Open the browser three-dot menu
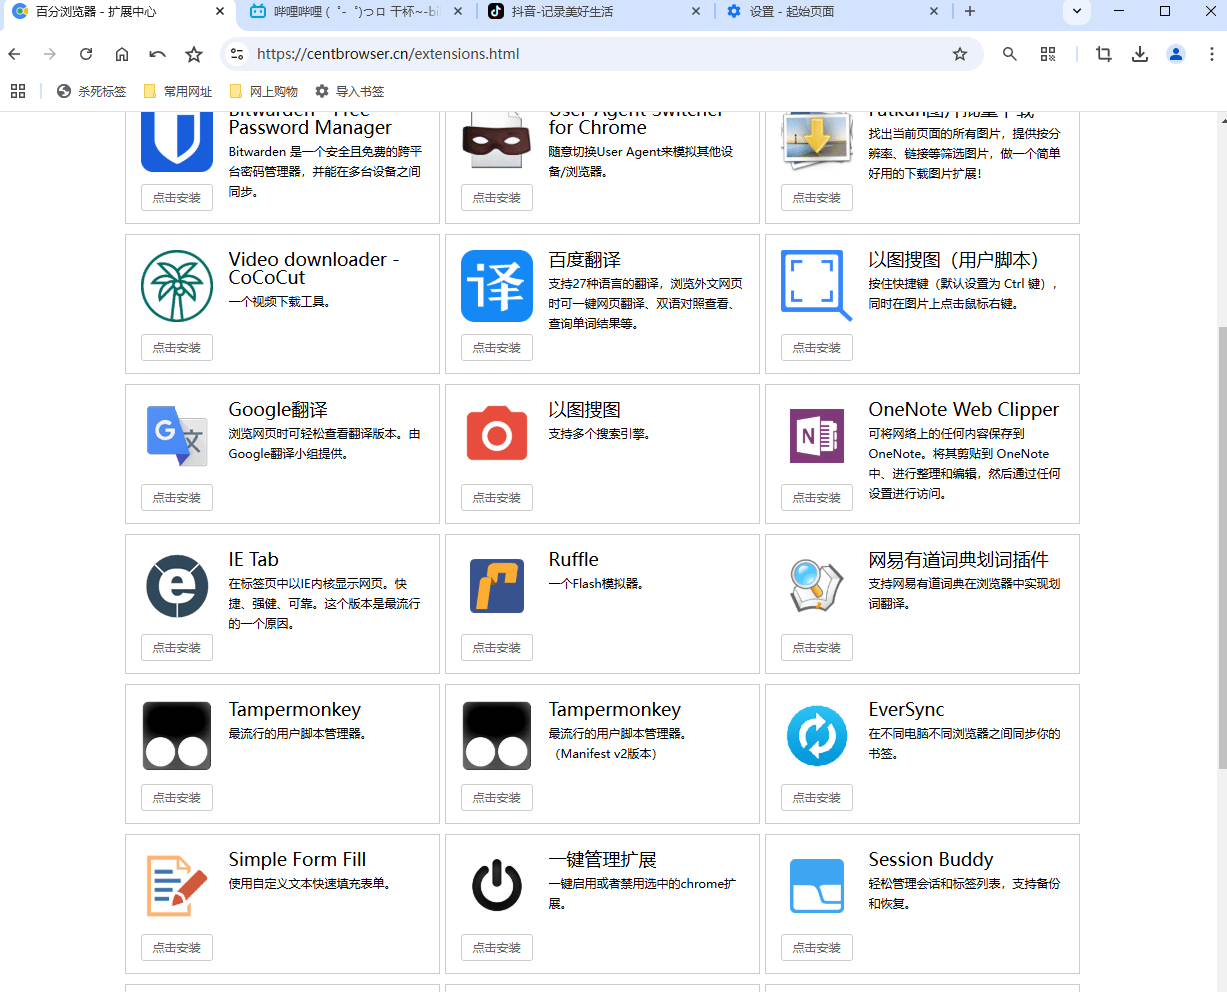The image size is (1227, 992). tap(1212, 54)
